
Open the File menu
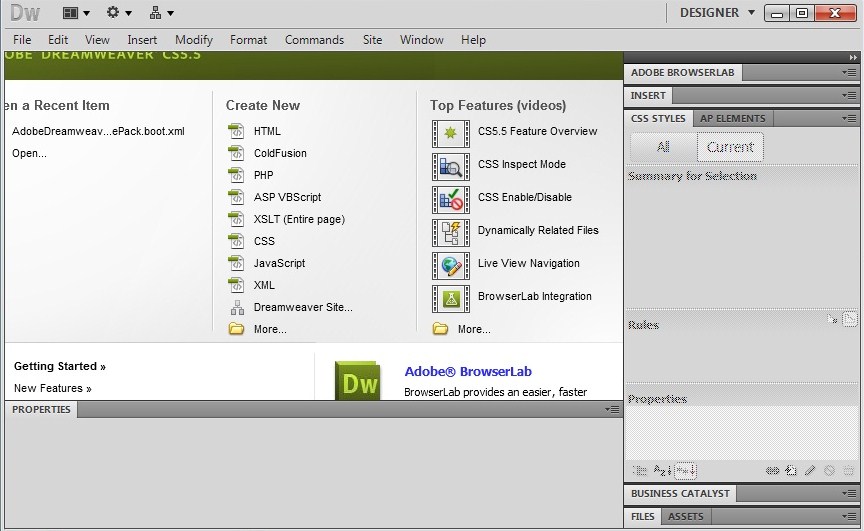[22, 40]
